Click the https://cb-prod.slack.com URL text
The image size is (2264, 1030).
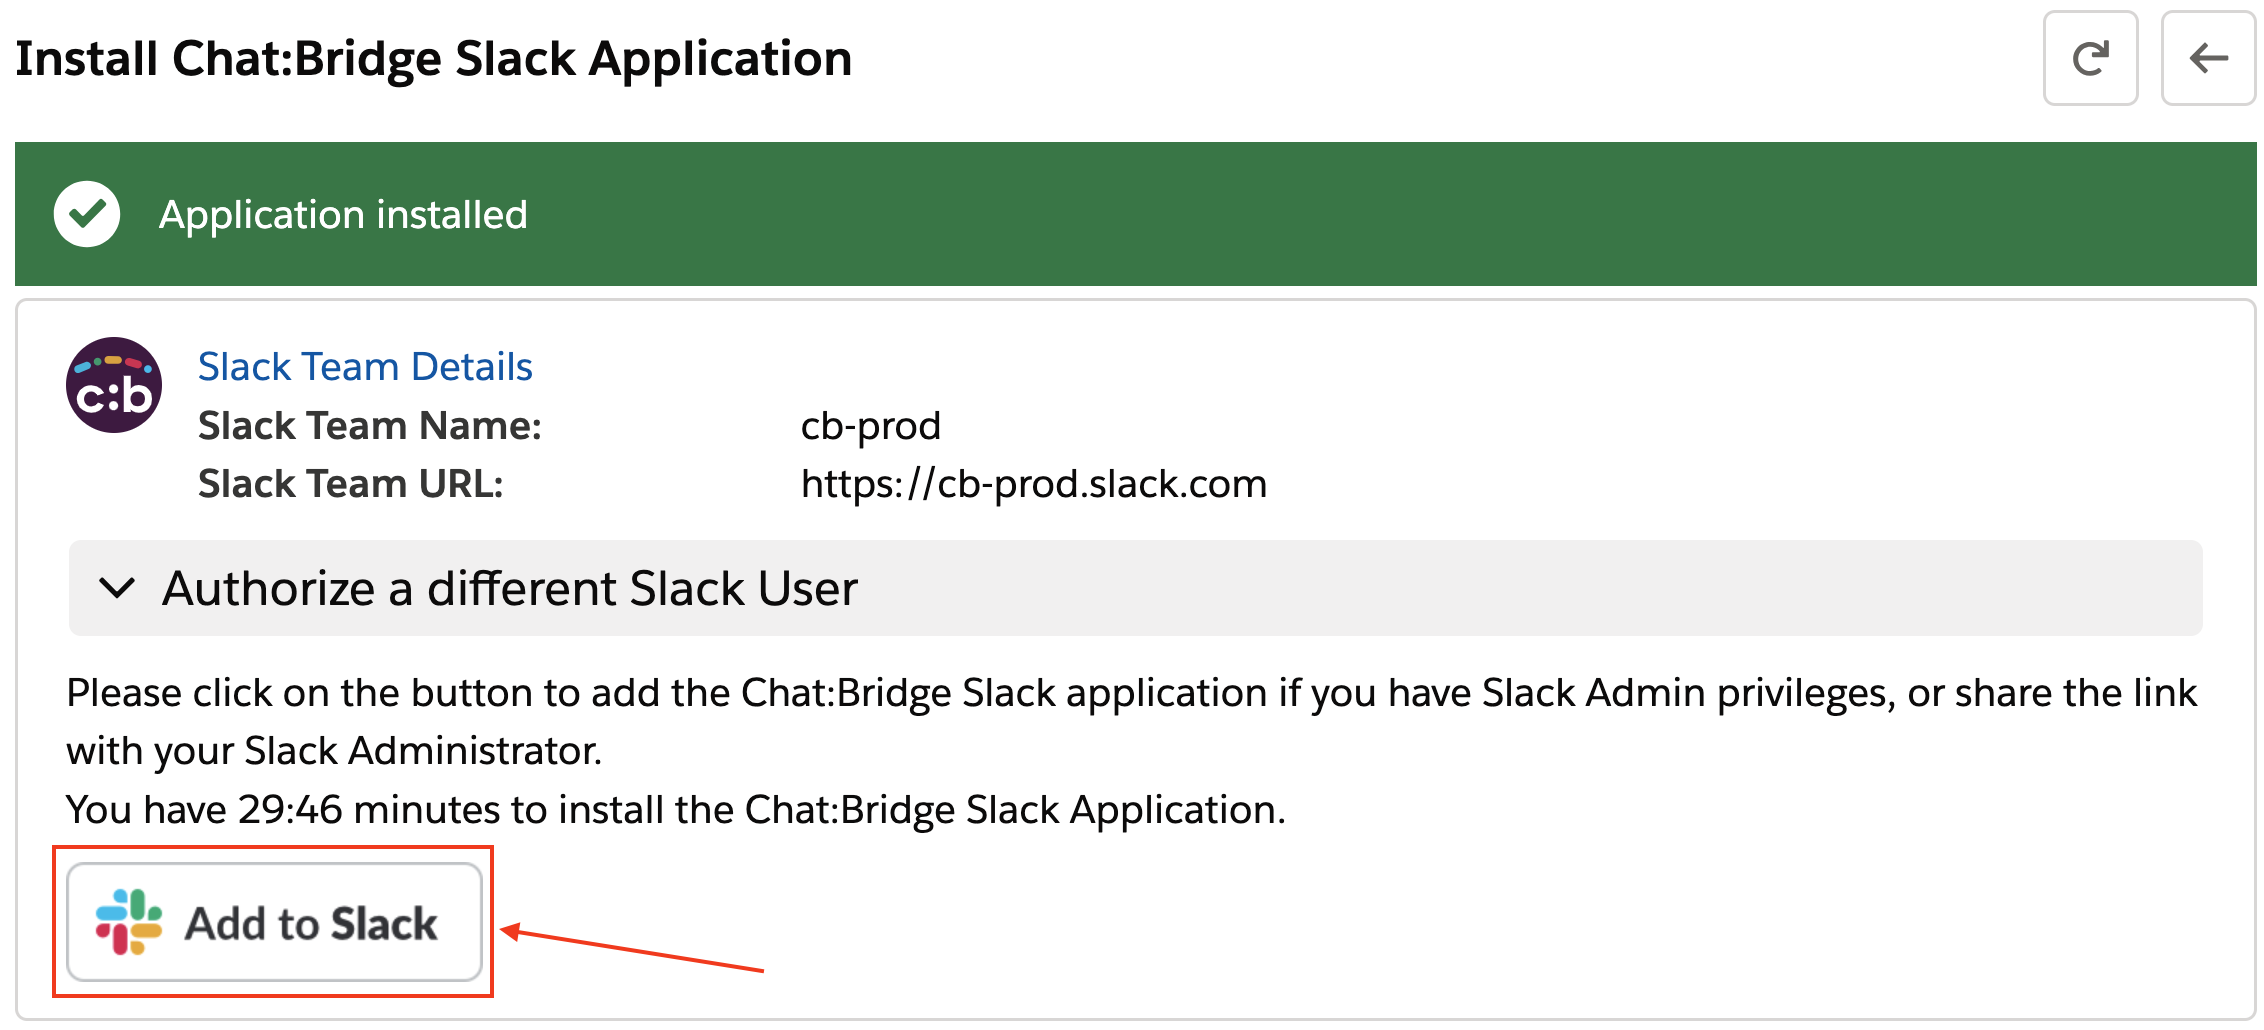[1033, 484]
